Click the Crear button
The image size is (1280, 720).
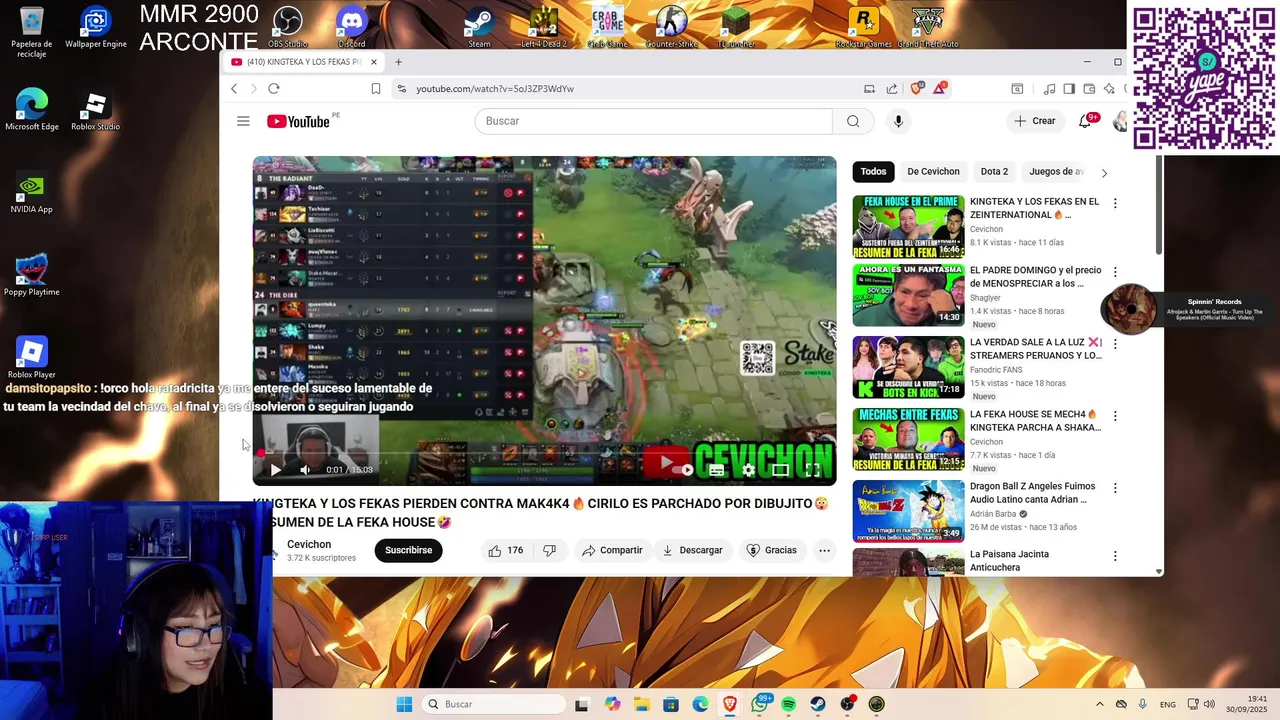tap(1034, 121)
